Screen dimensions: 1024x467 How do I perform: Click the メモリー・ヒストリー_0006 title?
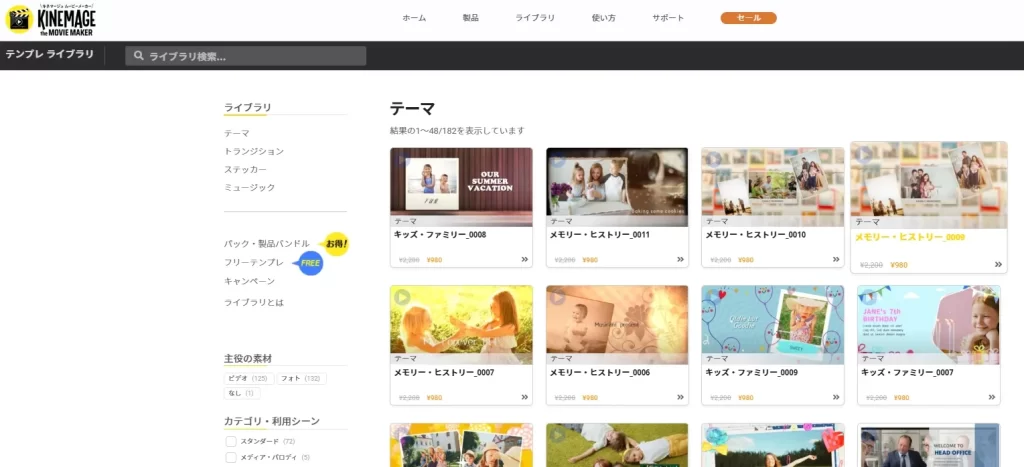coord(600,372)
